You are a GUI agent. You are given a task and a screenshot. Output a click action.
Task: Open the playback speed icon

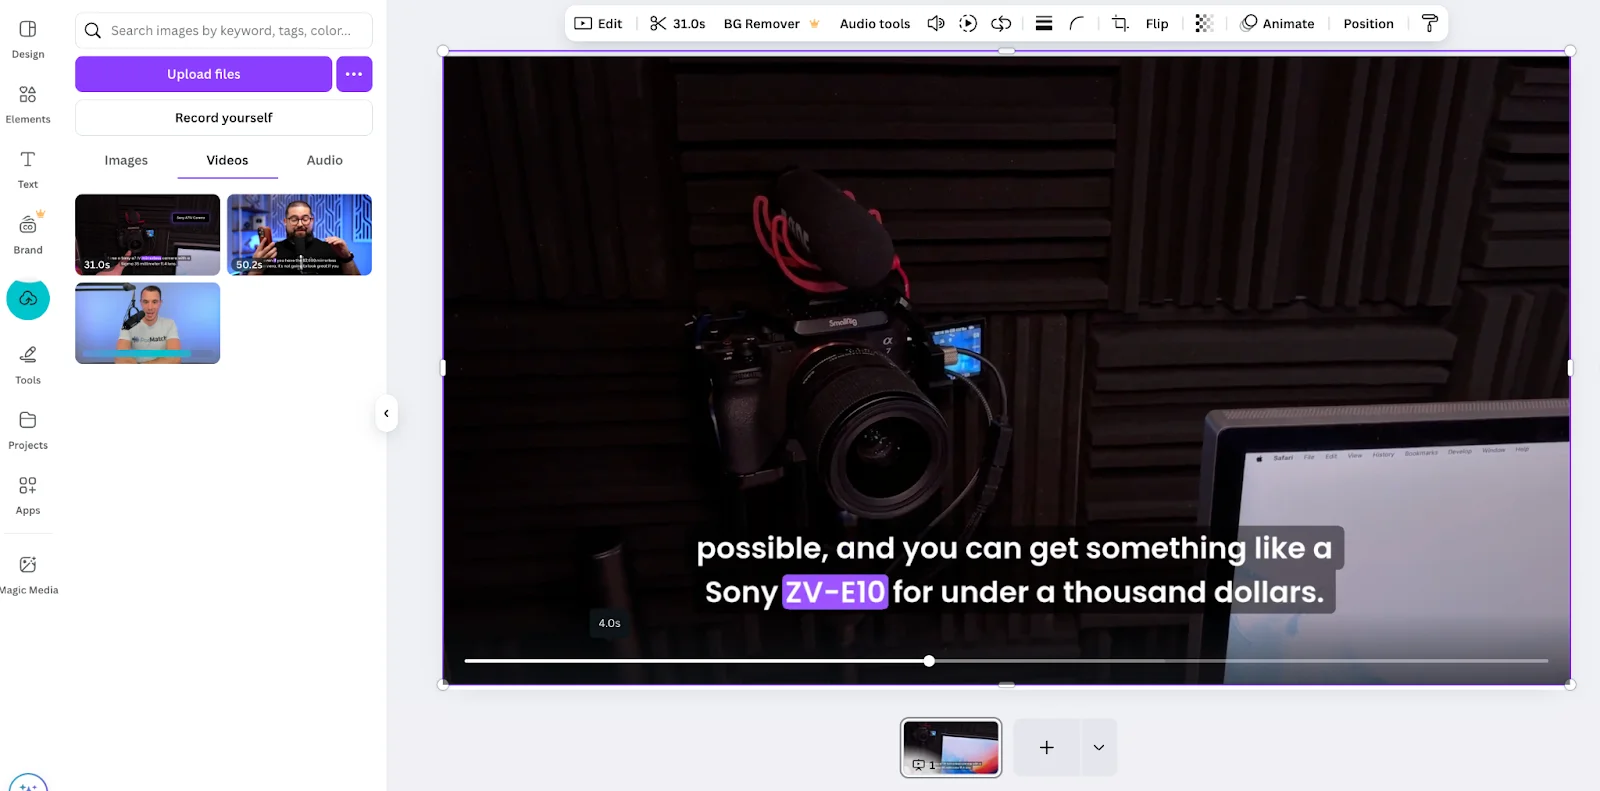click(968, 23)
